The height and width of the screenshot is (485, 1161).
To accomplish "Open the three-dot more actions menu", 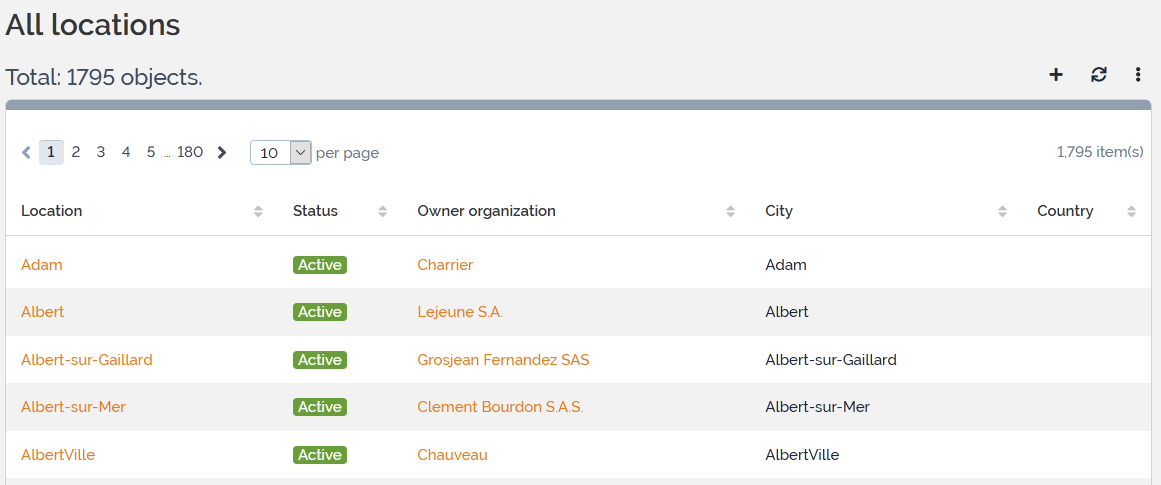I will point(1138,75).
